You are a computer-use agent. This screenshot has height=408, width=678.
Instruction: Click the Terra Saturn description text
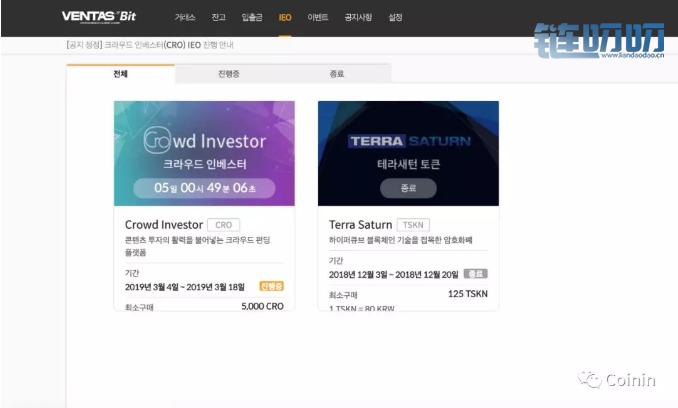[400, 240]
